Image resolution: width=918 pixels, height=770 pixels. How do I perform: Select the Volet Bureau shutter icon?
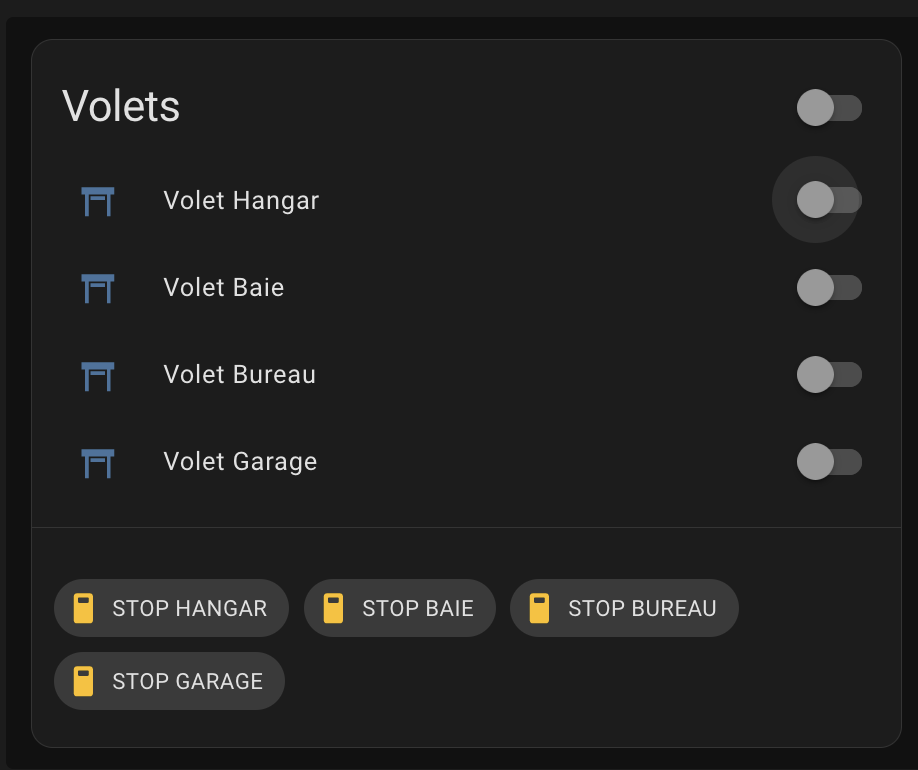(x=98, y=376)
